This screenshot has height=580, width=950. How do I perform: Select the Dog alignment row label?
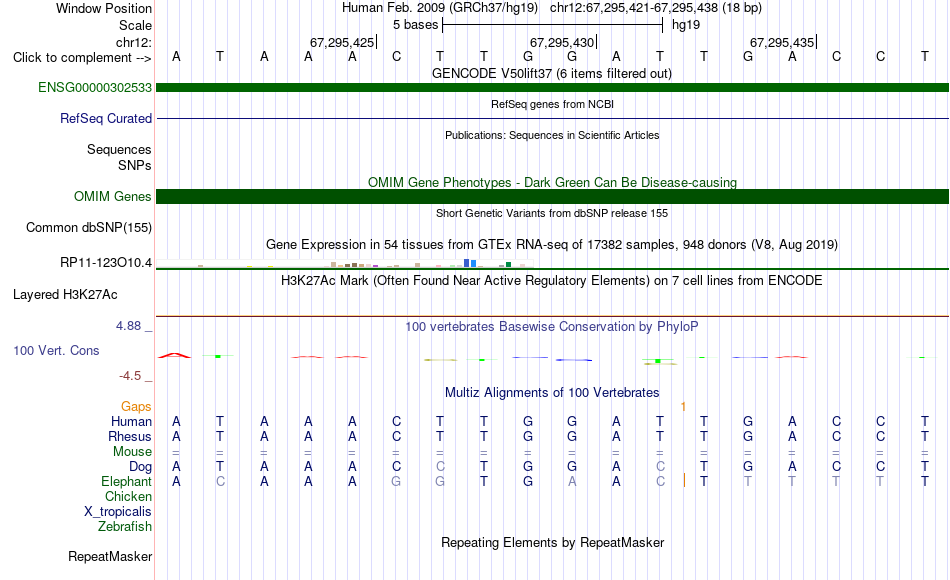pyautogui.click(x=140, y=467)
